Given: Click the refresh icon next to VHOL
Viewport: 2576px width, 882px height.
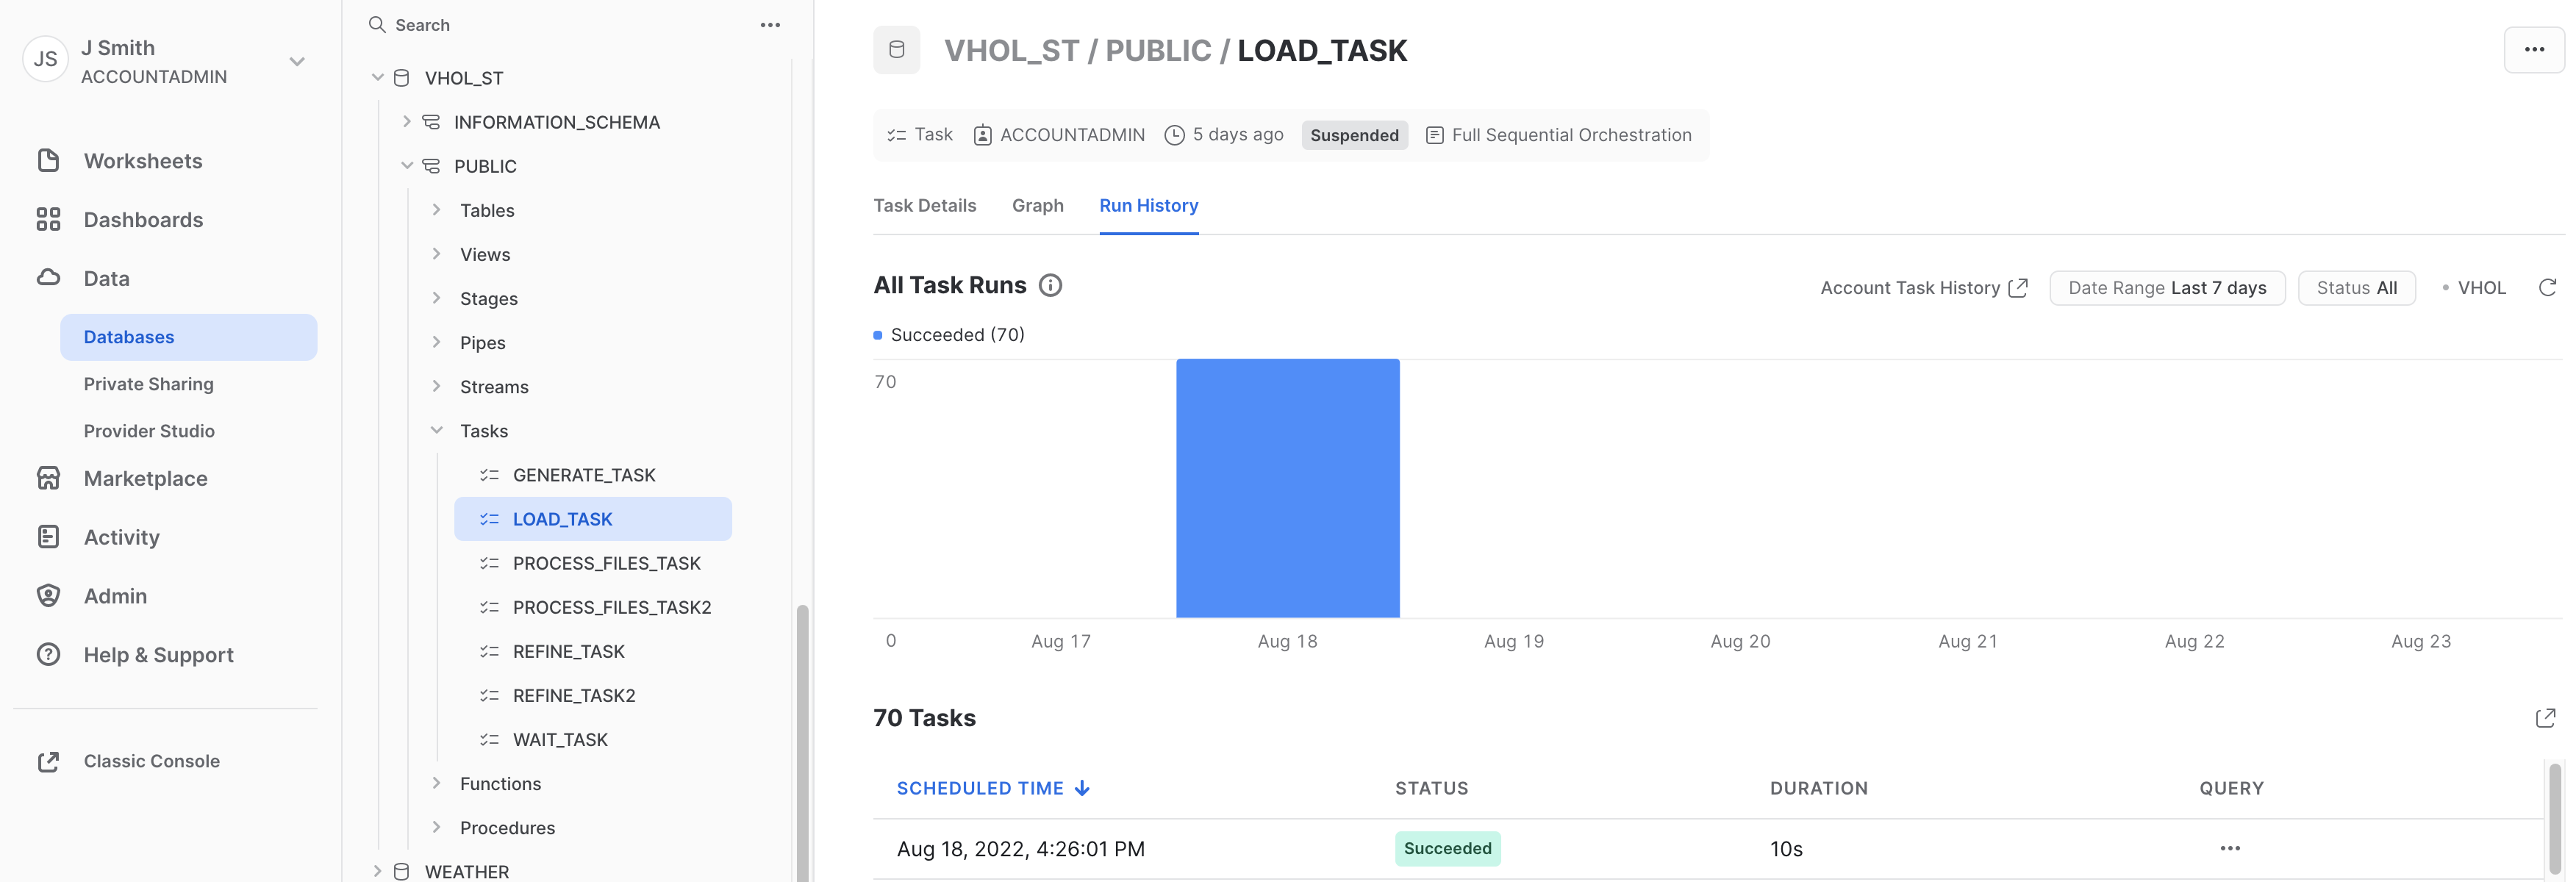Looking at the screenshot, I should coord(2547,288).
